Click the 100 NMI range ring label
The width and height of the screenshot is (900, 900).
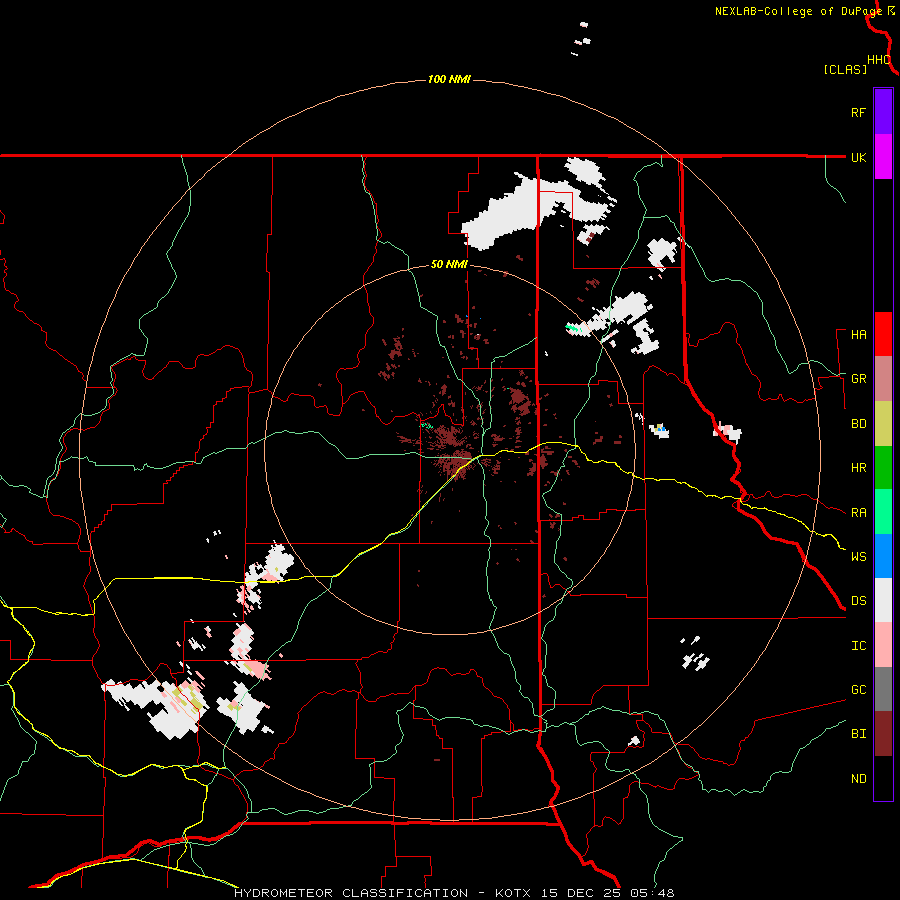pos(449,79)
